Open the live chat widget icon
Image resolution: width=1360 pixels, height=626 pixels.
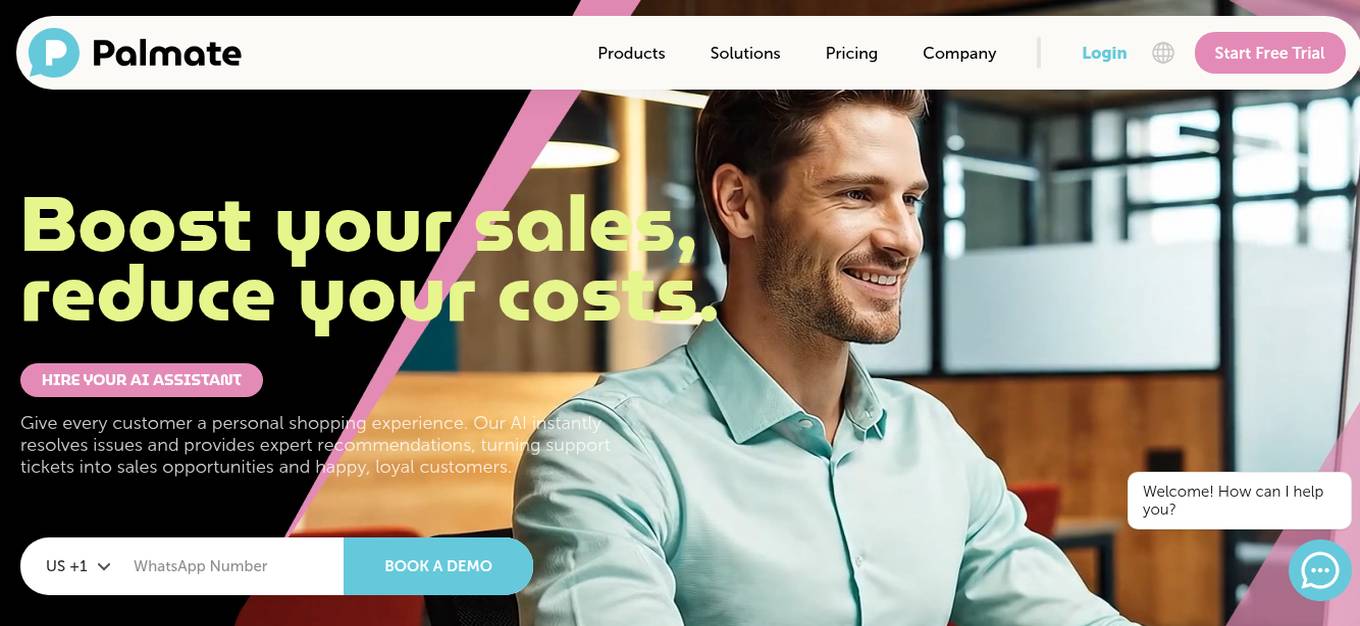tap(1320, 570)
